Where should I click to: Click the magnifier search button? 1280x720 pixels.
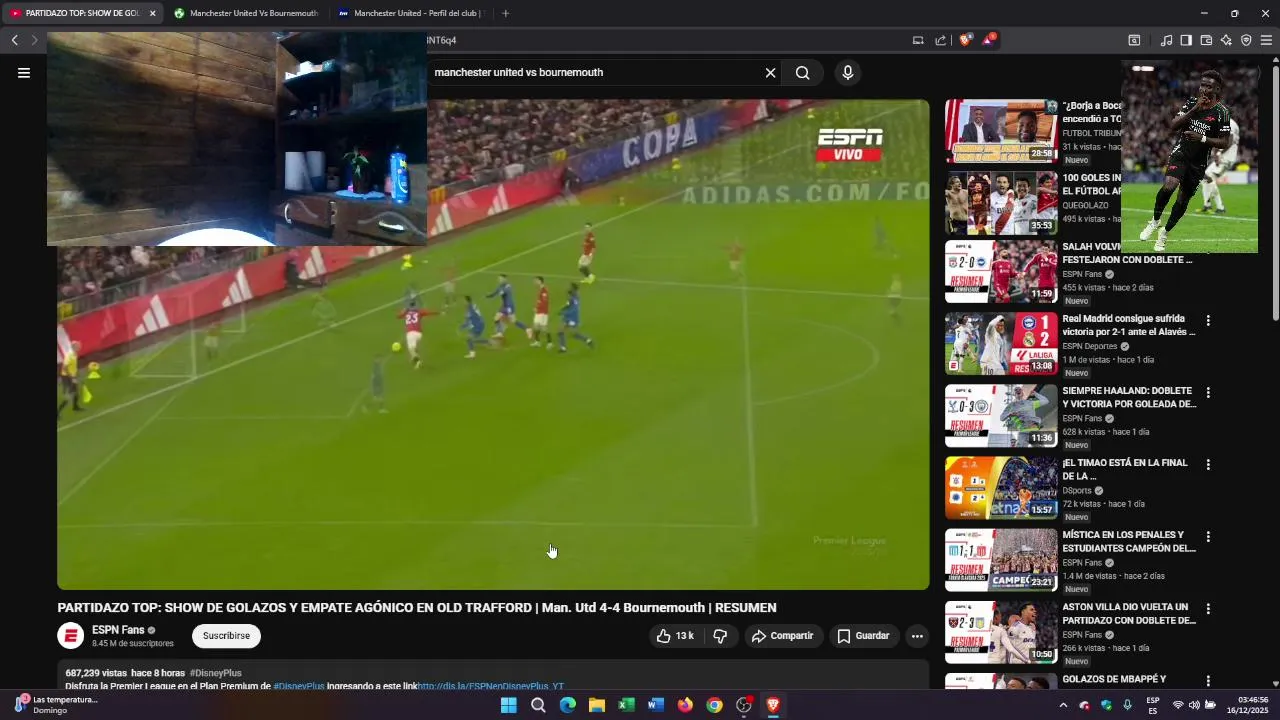(802, 73)
